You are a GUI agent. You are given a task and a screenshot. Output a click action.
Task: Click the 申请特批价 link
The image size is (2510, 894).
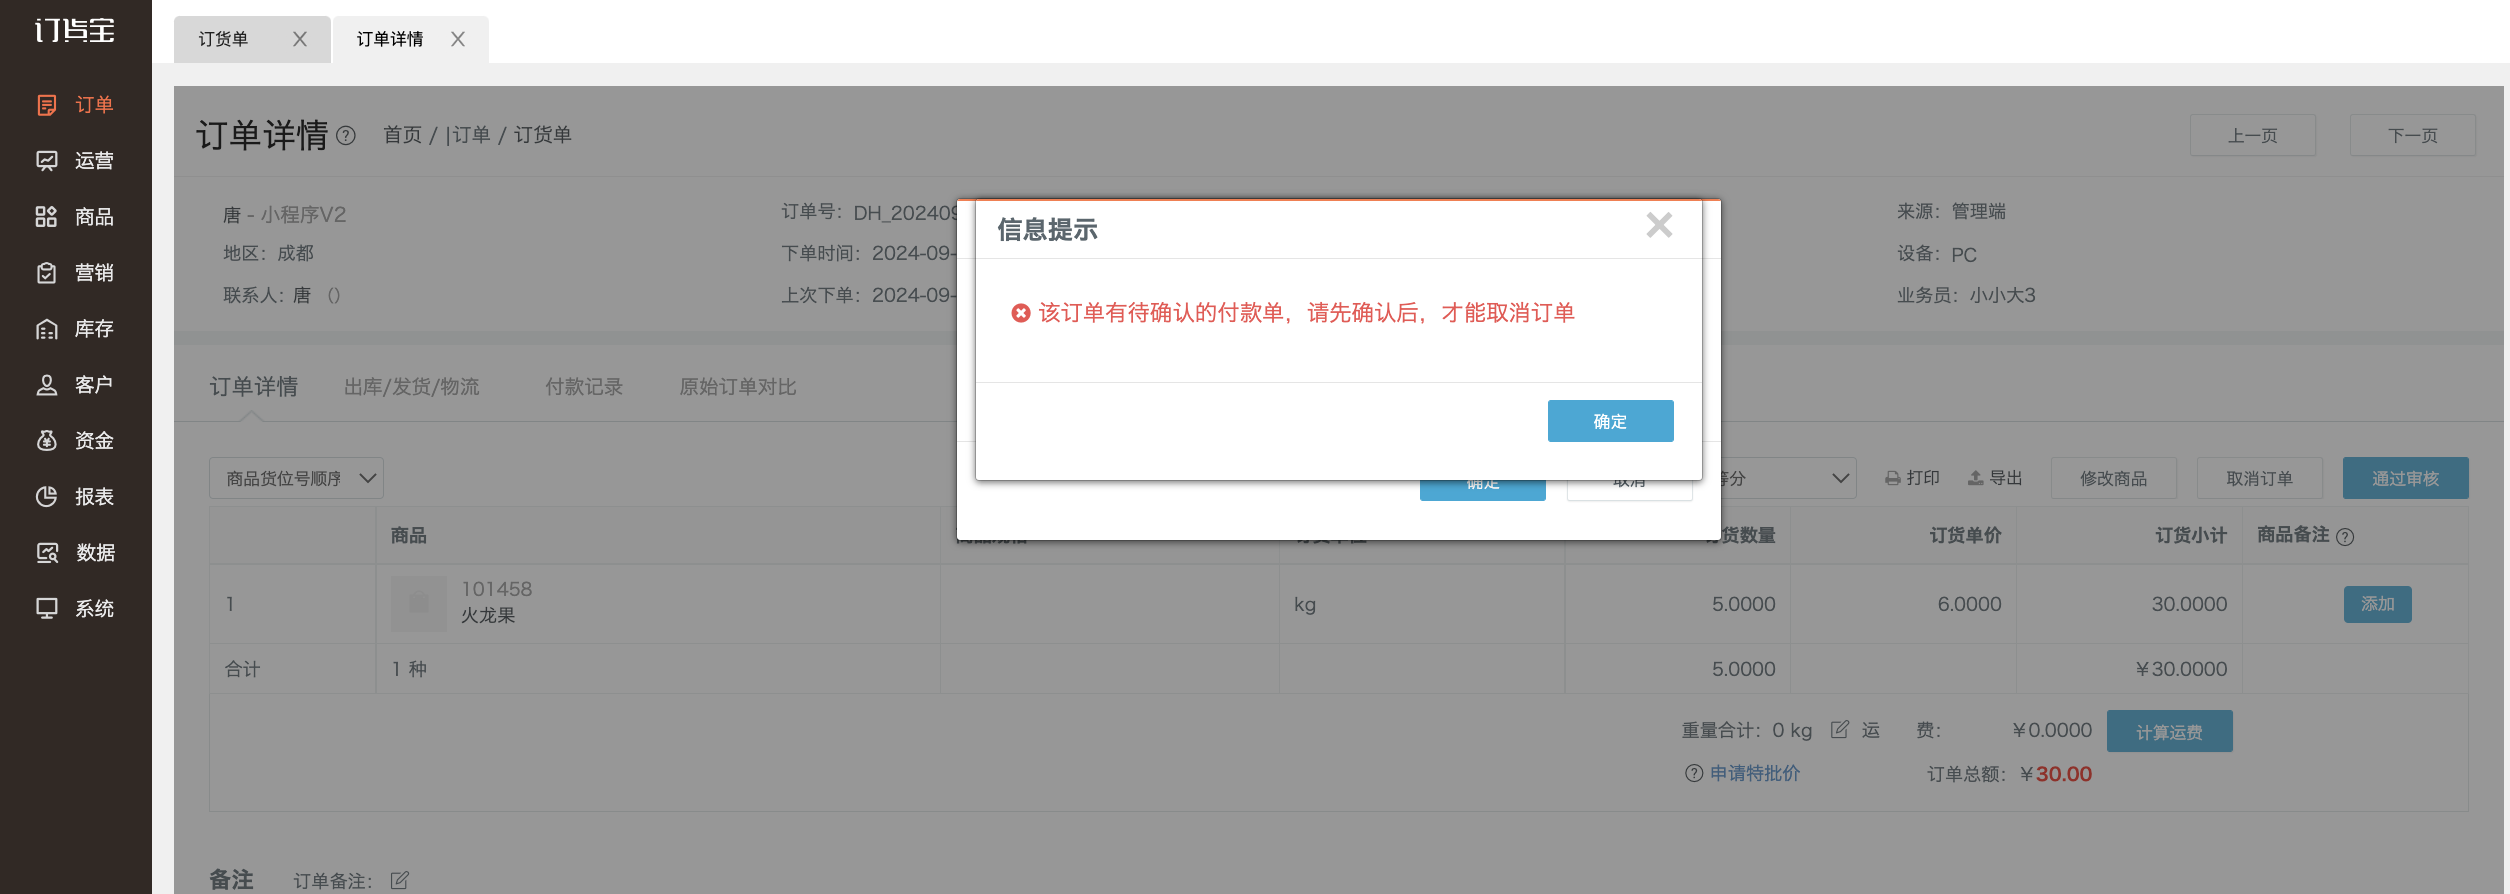(1755, 773)
